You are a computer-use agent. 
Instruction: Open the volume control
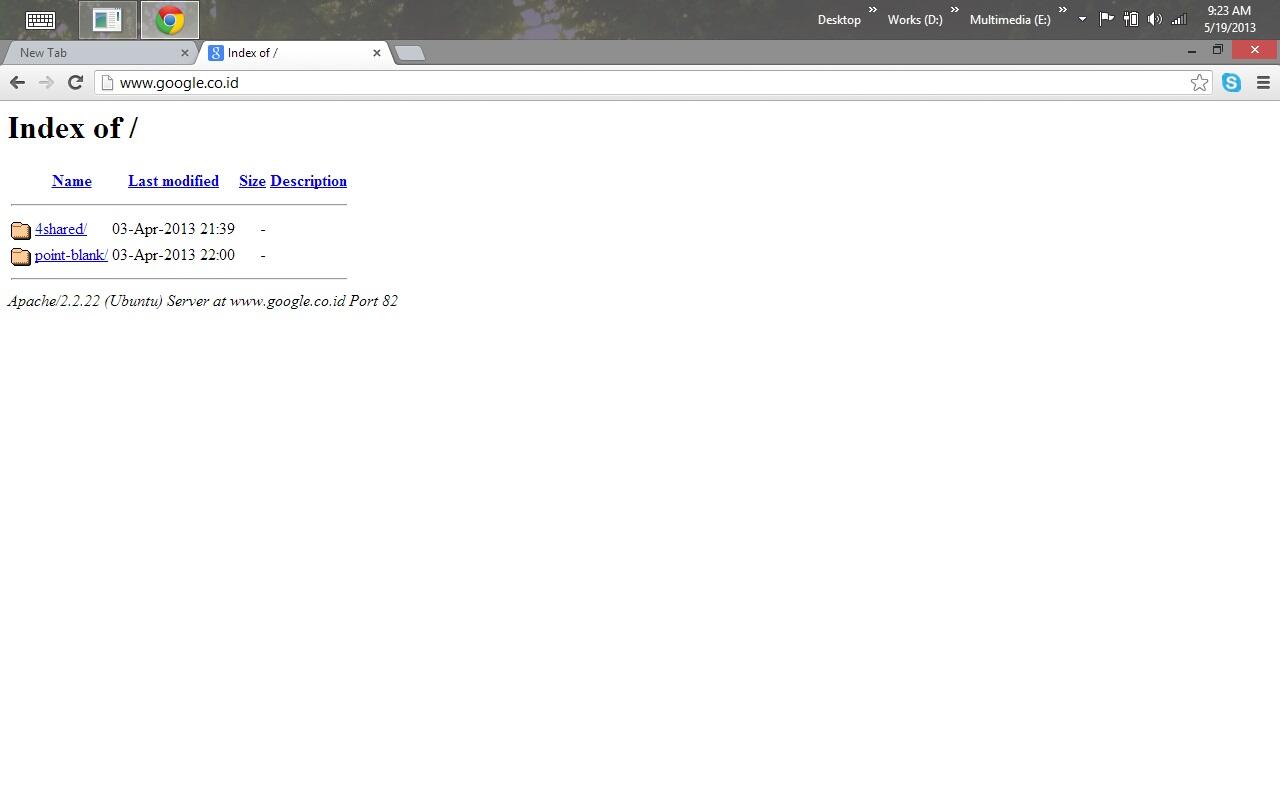click(1155, 19)
